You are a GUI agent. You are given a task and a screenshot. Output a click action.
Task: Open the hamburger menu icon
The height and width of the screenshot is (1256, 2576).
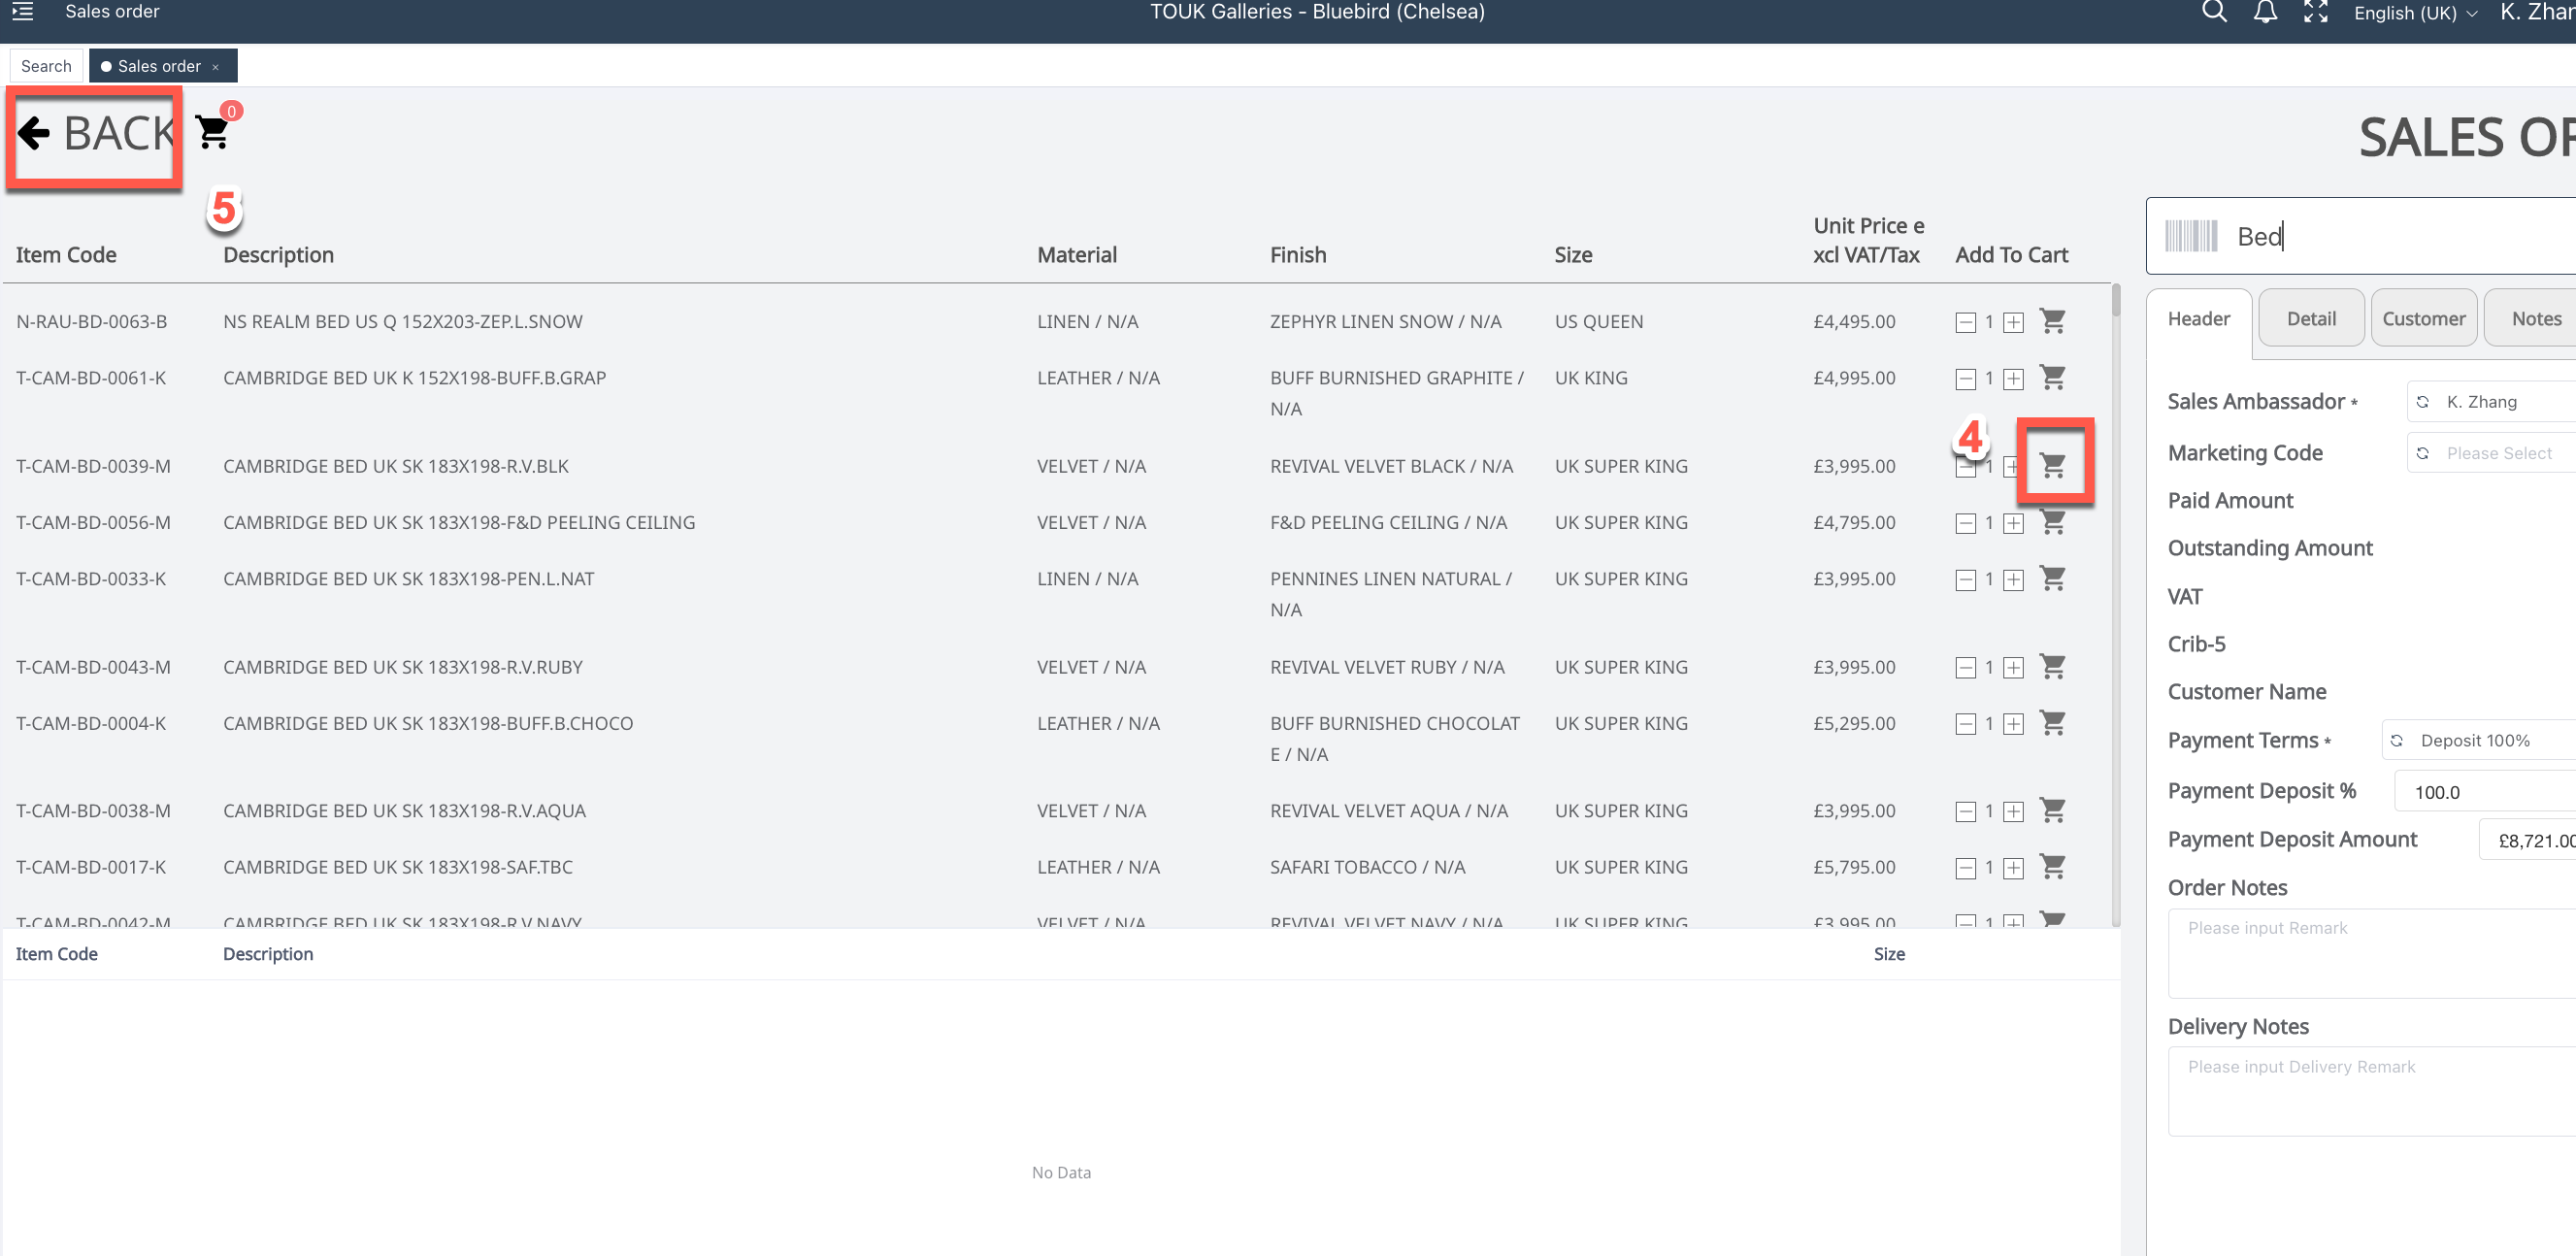click(23, 12)
